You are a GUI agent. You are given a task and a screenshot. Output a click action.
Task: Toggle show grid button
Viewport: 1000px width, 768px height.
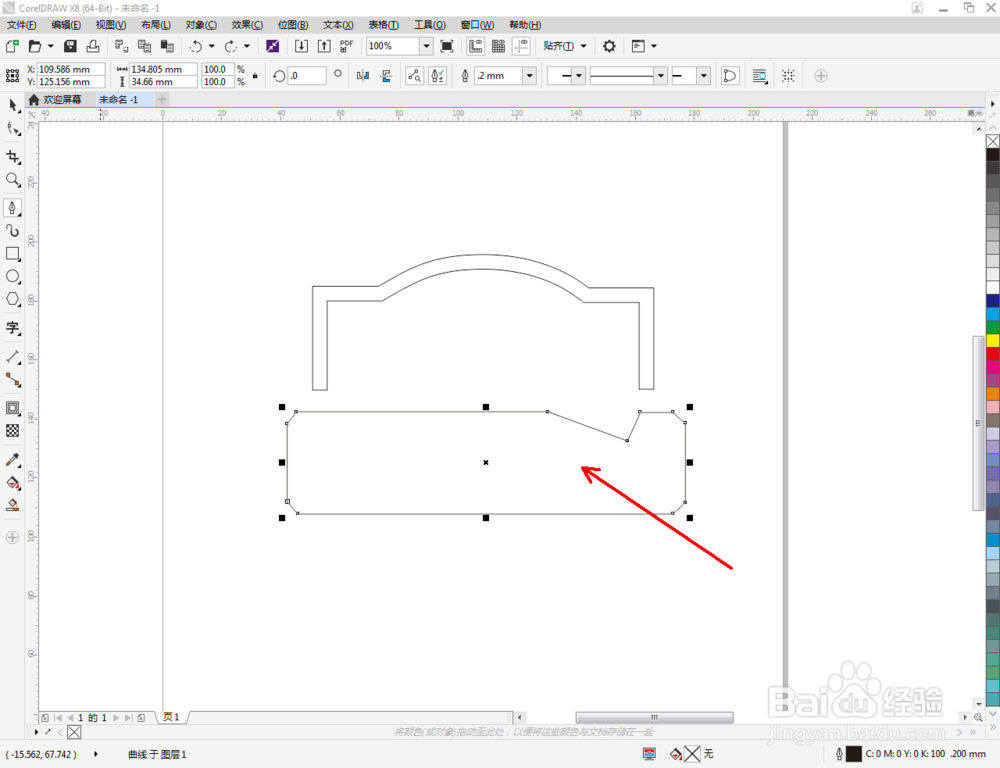pyautogui.click(x=499, y=46)
